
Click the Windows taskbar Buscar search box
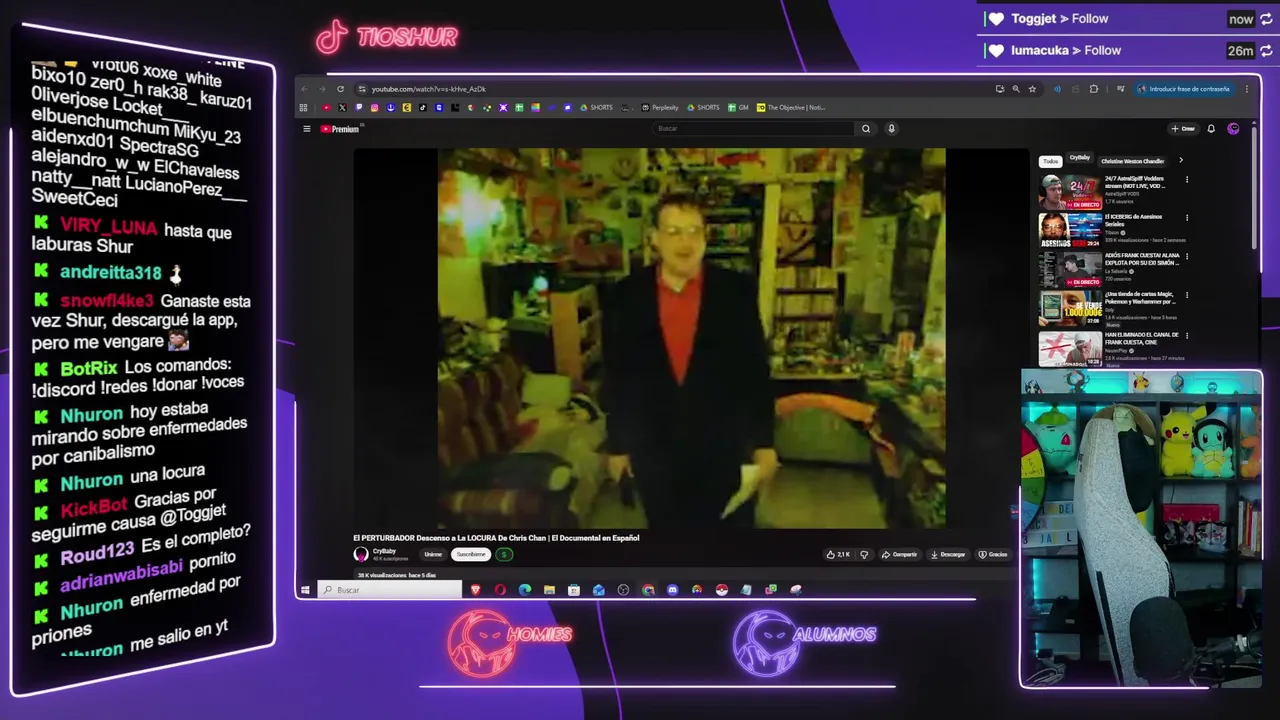[x=390, y=590]
